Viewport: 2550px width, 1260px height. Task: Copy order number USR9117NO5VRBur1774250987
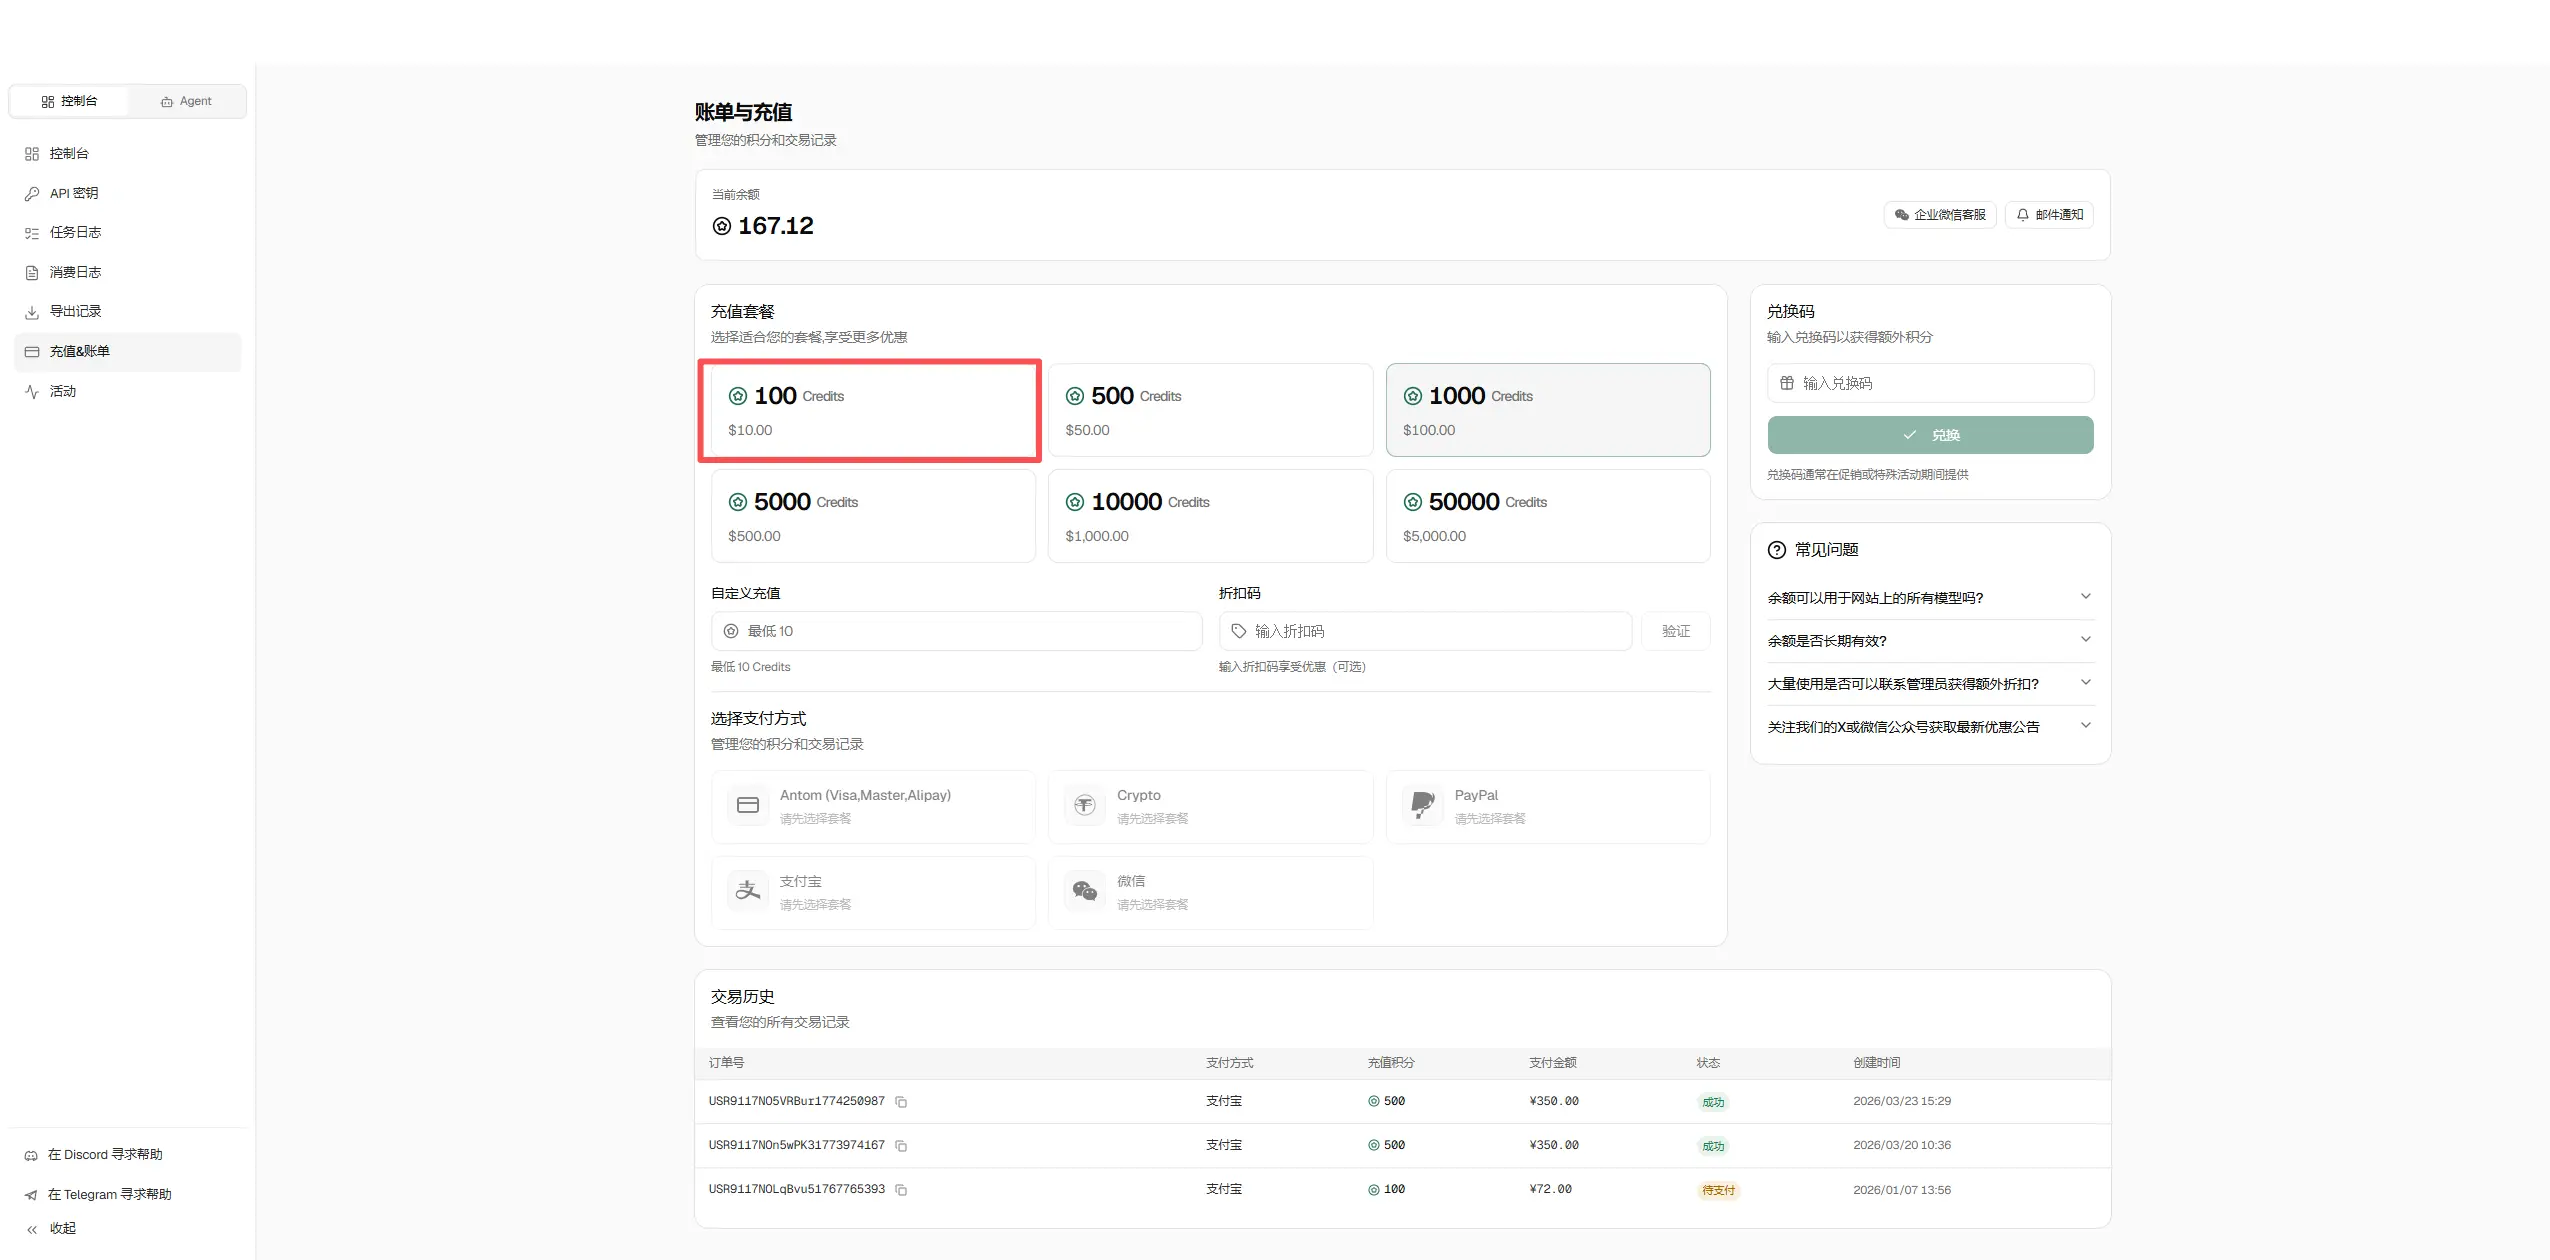pos(901,1102)
